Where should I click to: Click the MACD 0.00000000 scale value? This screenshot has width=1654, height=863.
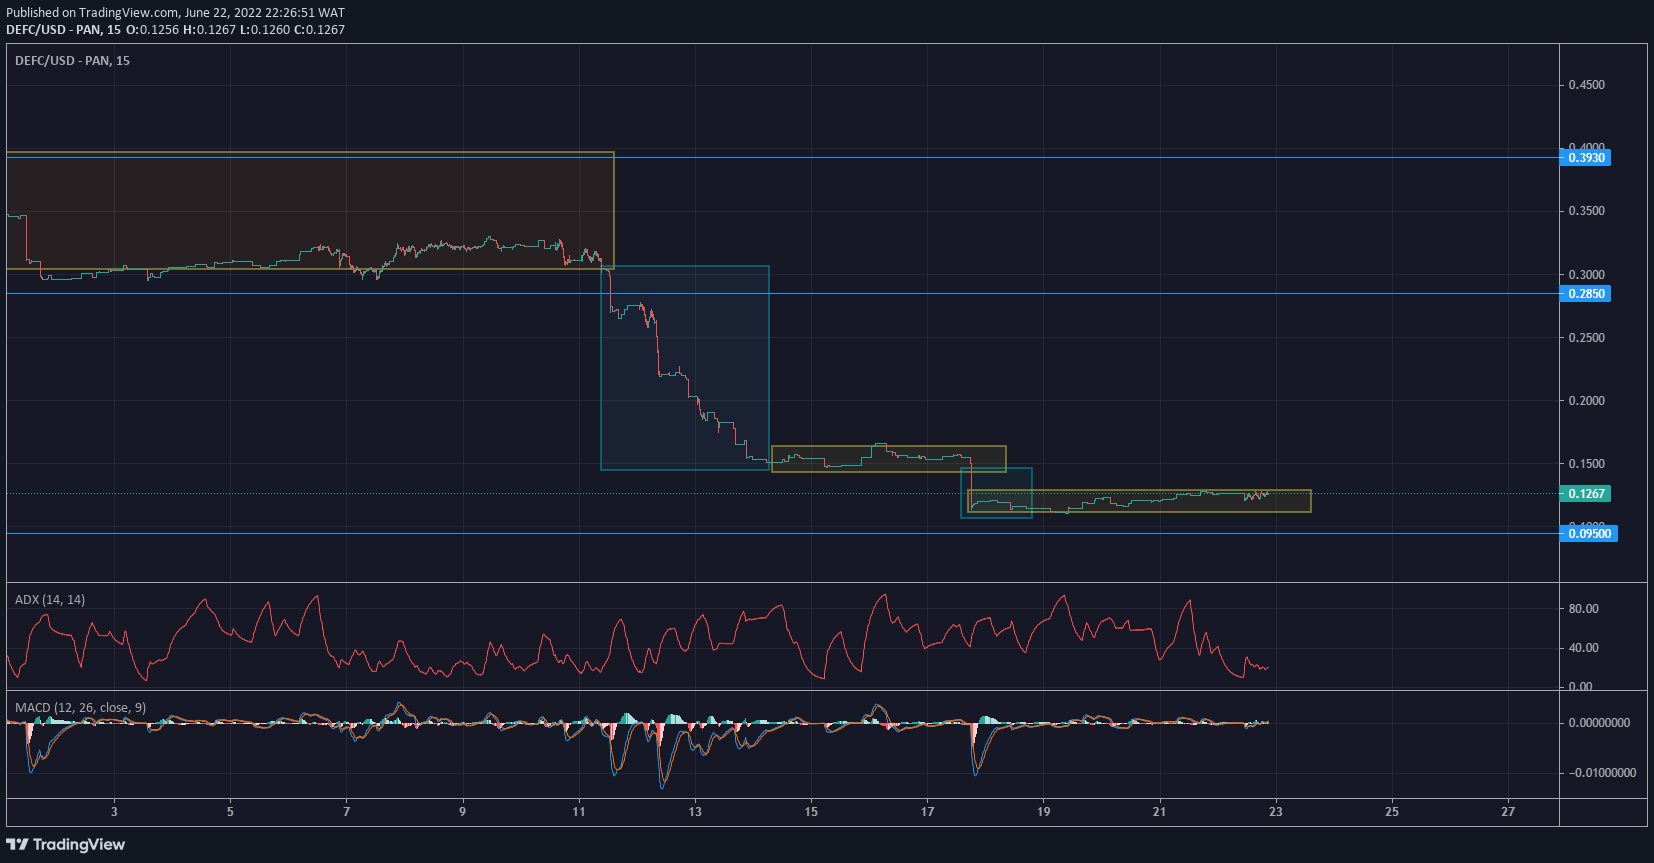[x=1599, y=723]
